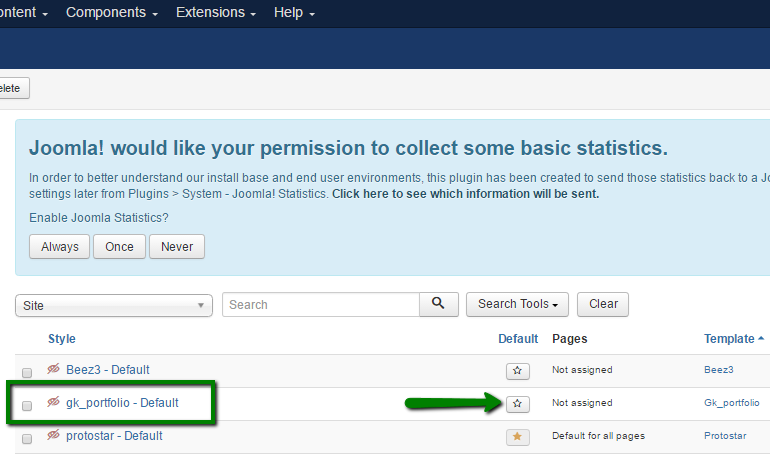Tick the checkbox for protostar - Default

pyautogui.click(x=27, y=439)
